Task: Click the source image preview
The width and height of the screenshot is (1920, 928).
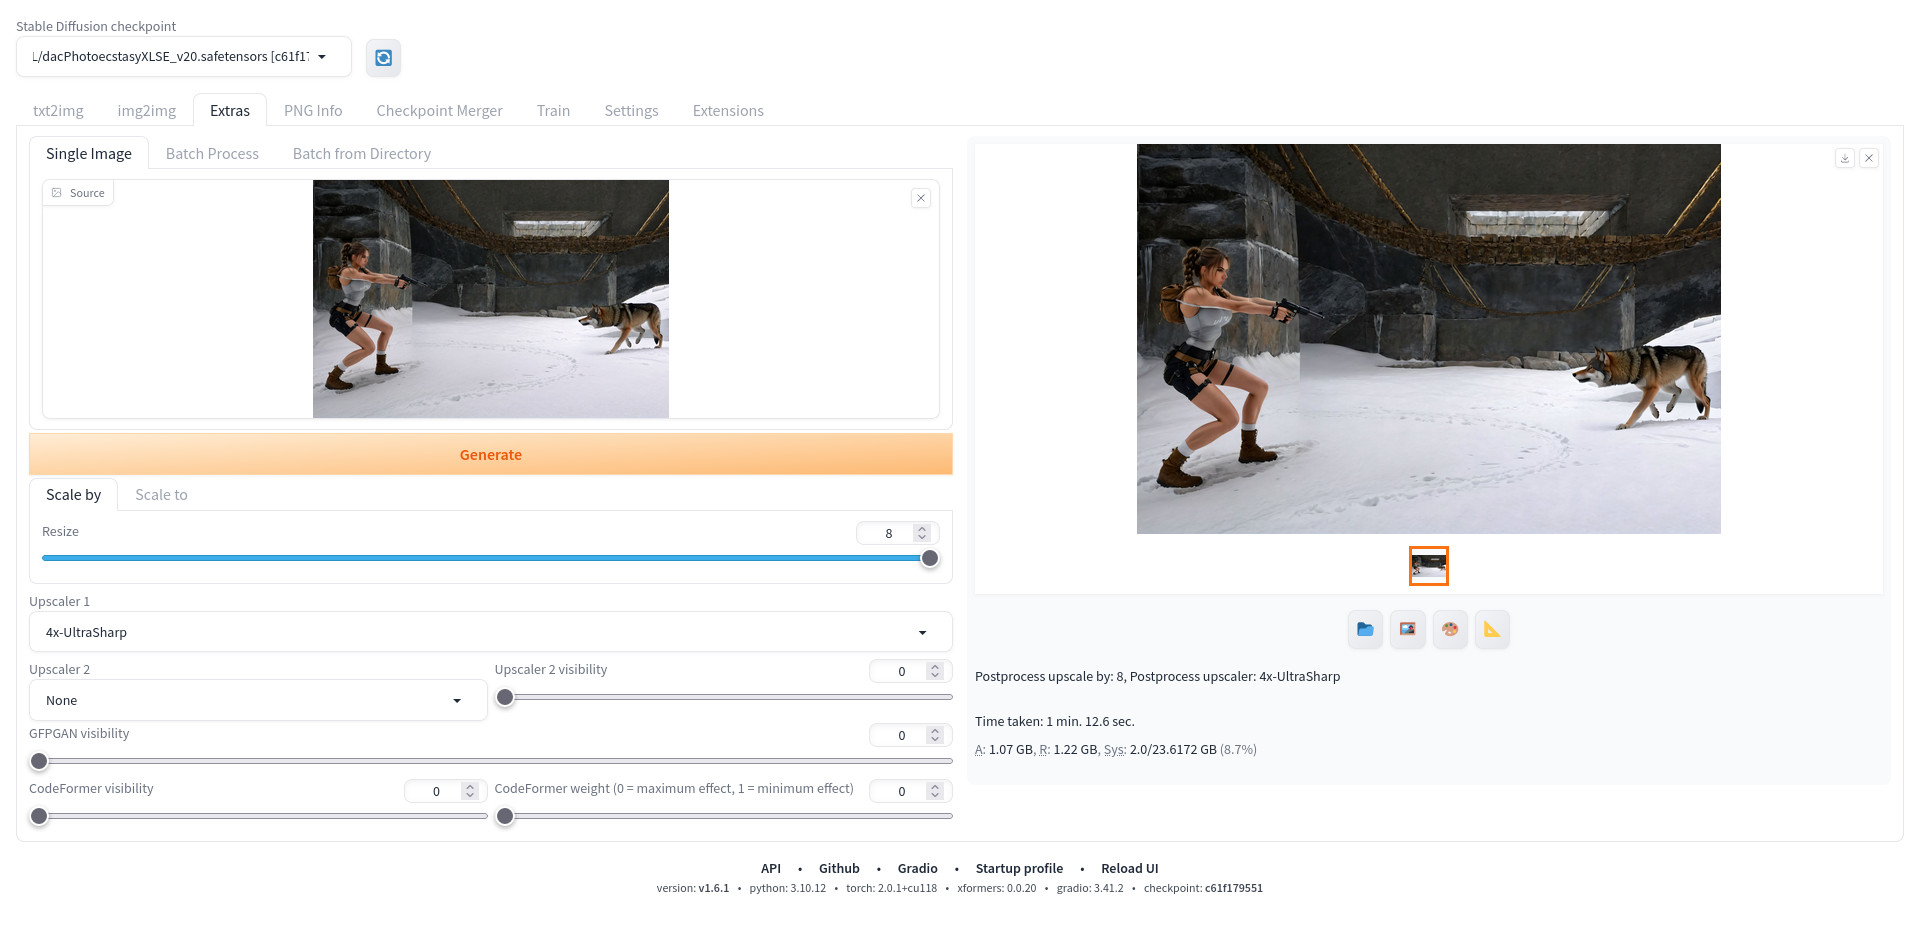Action: pyautogui.click(x=490, y=299)
